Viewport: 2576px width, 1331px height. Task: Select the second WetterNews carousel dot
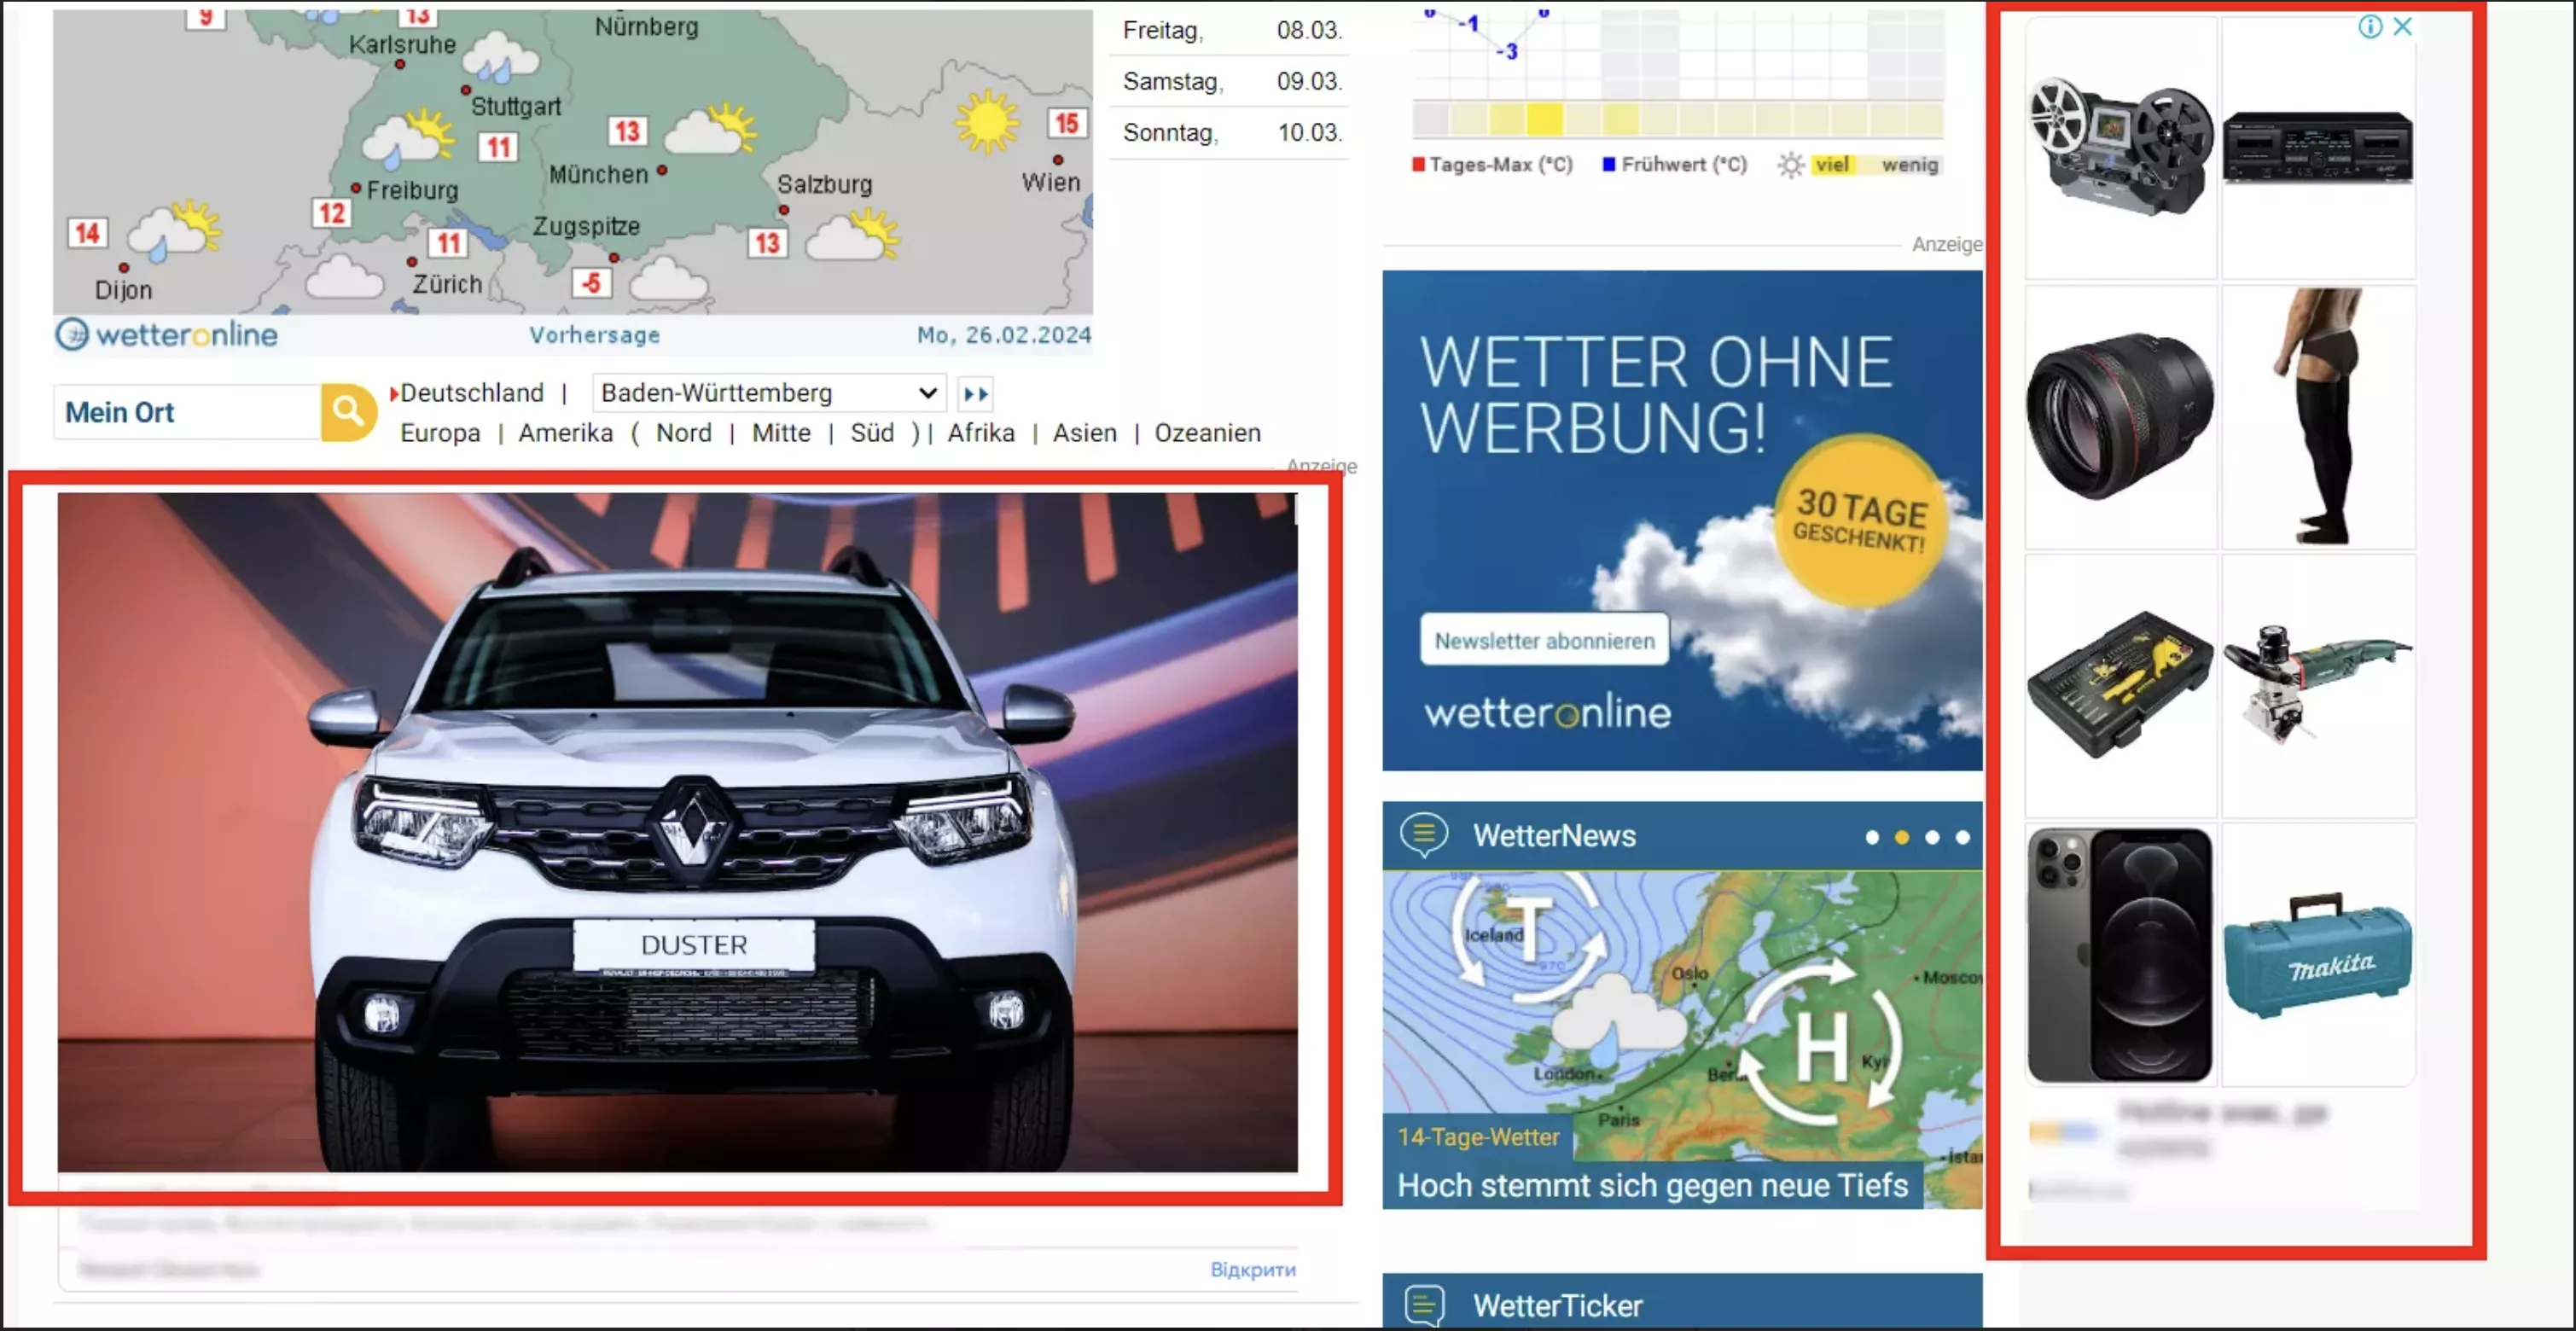(1901, 837)
